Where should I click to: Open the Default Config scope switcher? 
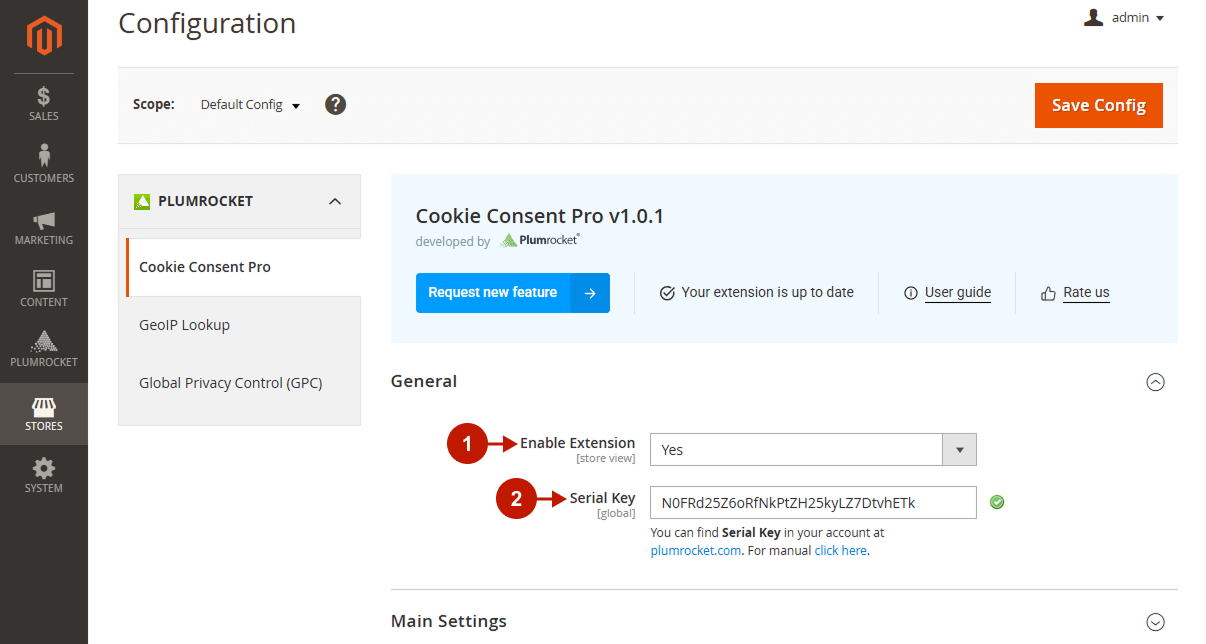(x=250, y=105)
